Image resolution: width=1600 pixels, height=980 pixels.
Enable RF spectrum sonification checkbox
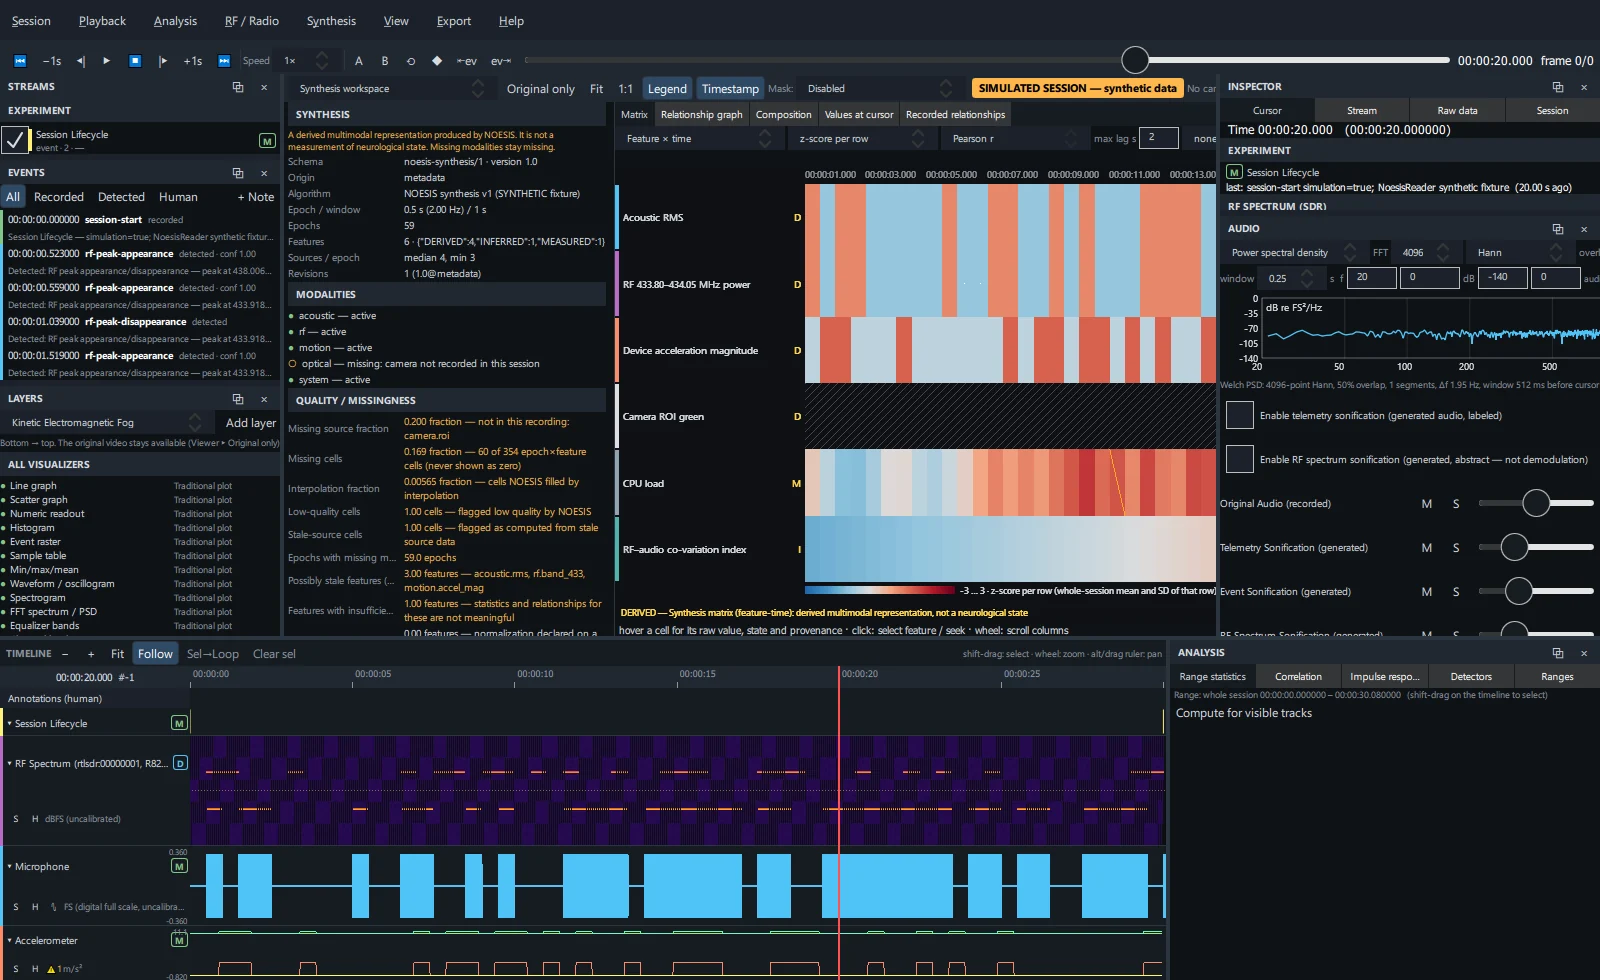[1240, 459]
